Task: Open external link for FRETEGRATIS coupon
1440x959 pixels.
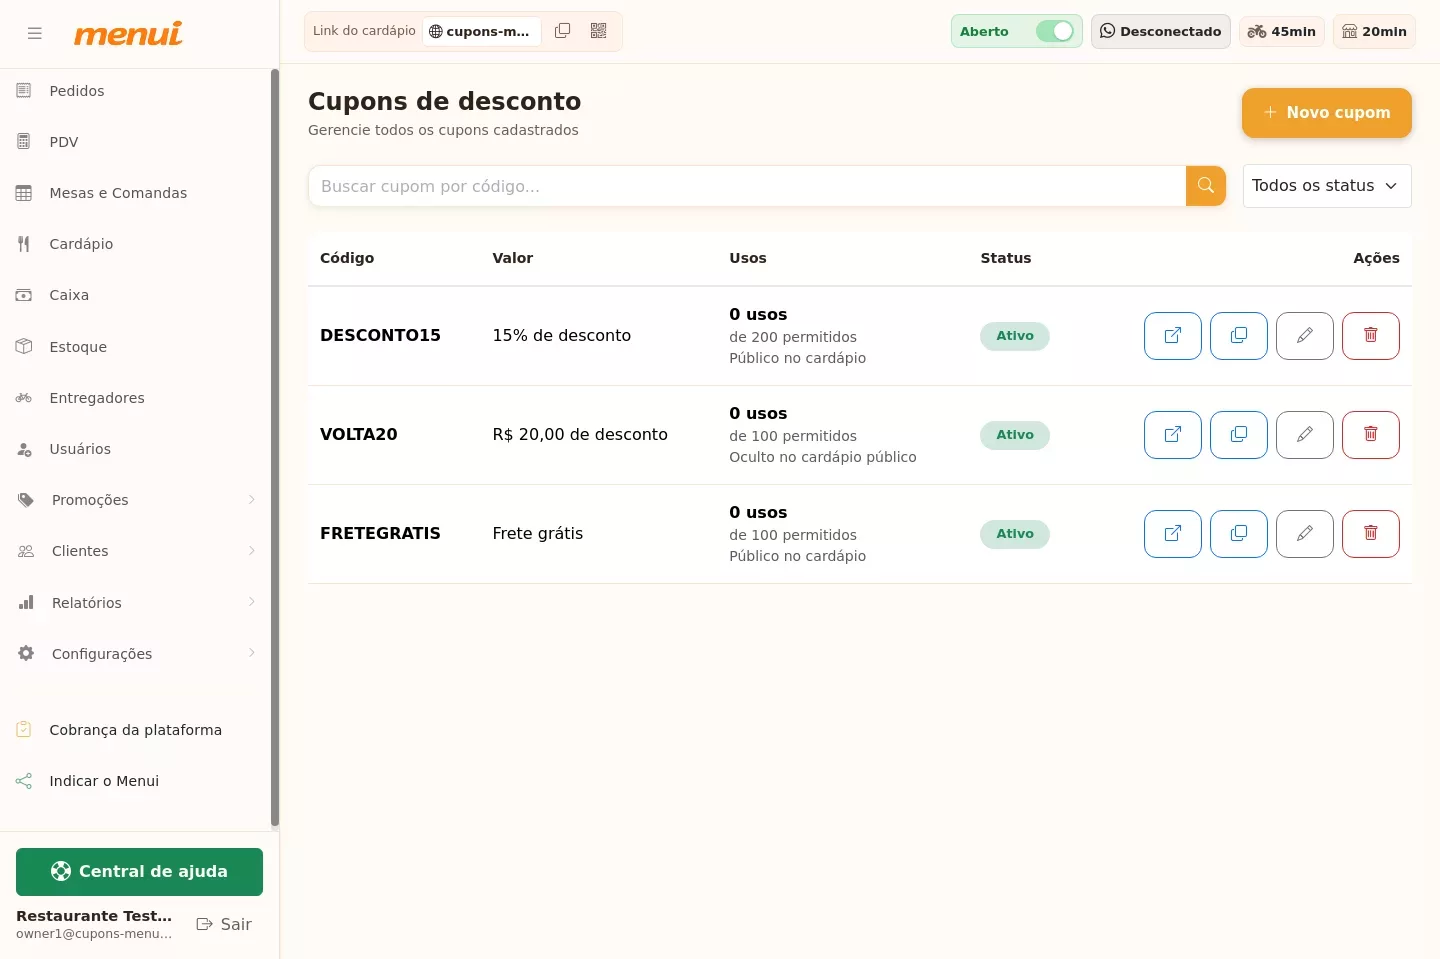Action: pyautogui.click(x=1173, y=534)
